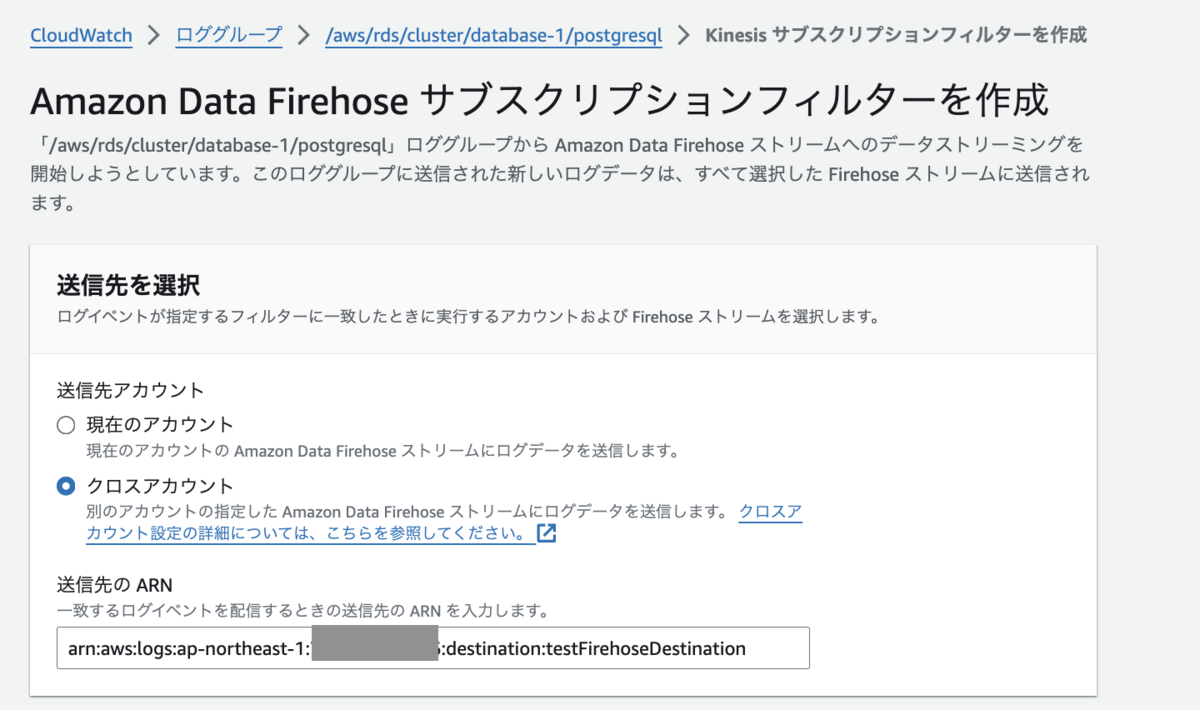Focus the 送信先の ARN input field
The width and height of the screenshot is (1200, 710).
click(x=433, y=648)
